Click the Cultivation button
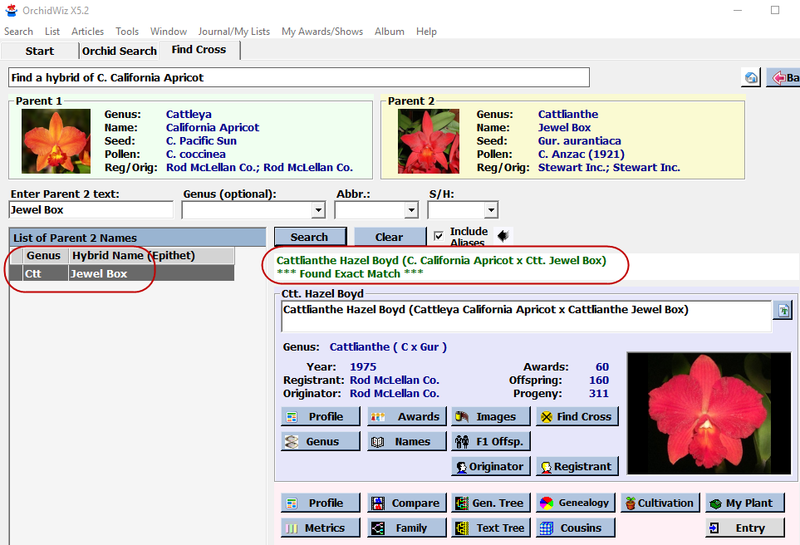The image size is (800, 545). [x=660, y=503]
